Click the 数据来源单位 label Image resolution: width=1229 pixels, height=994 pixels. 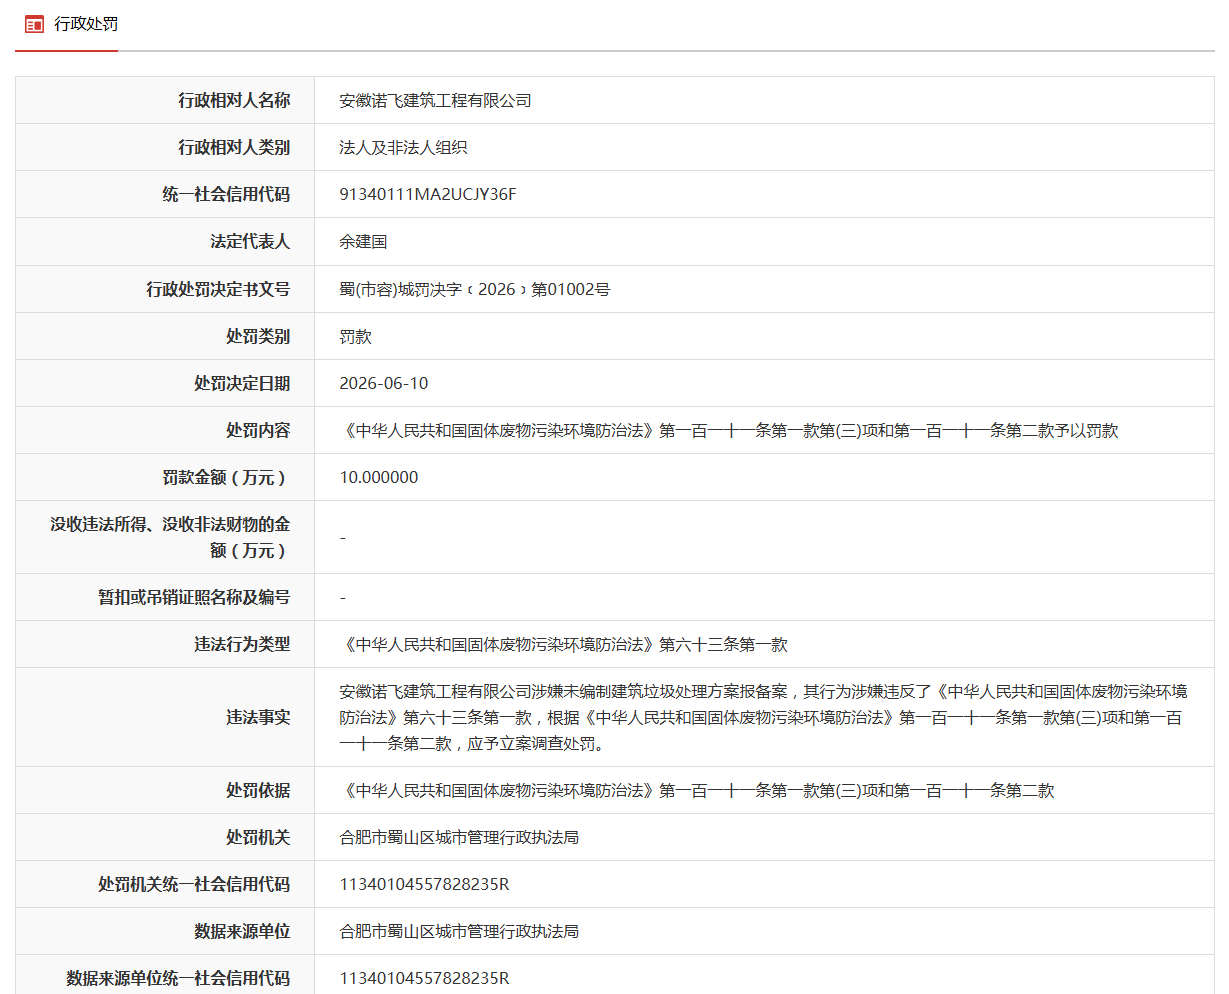click(242, 931)
